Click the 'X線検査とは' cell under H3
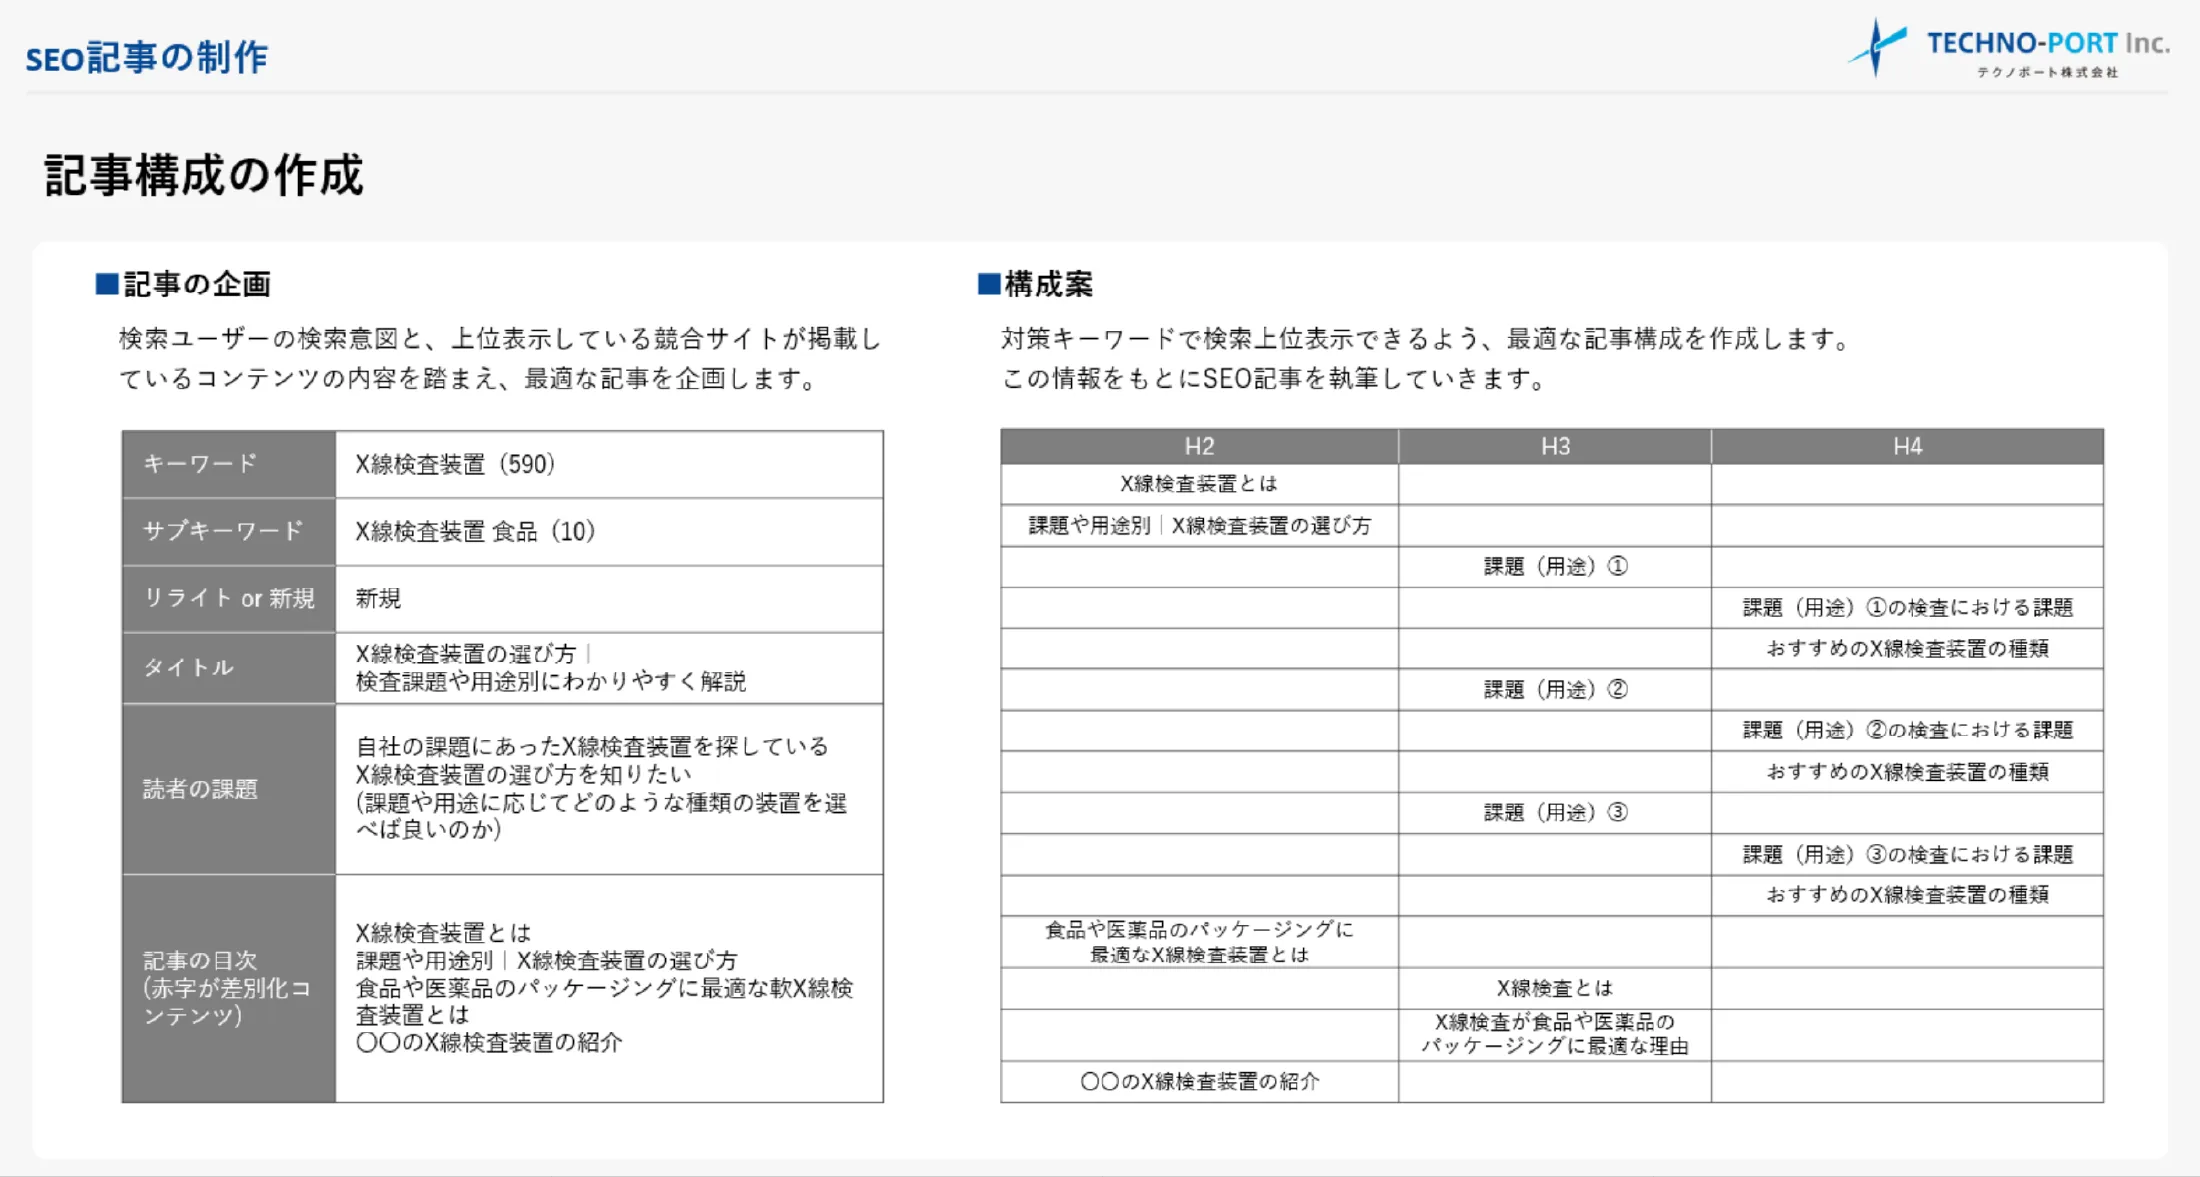 1555,988
